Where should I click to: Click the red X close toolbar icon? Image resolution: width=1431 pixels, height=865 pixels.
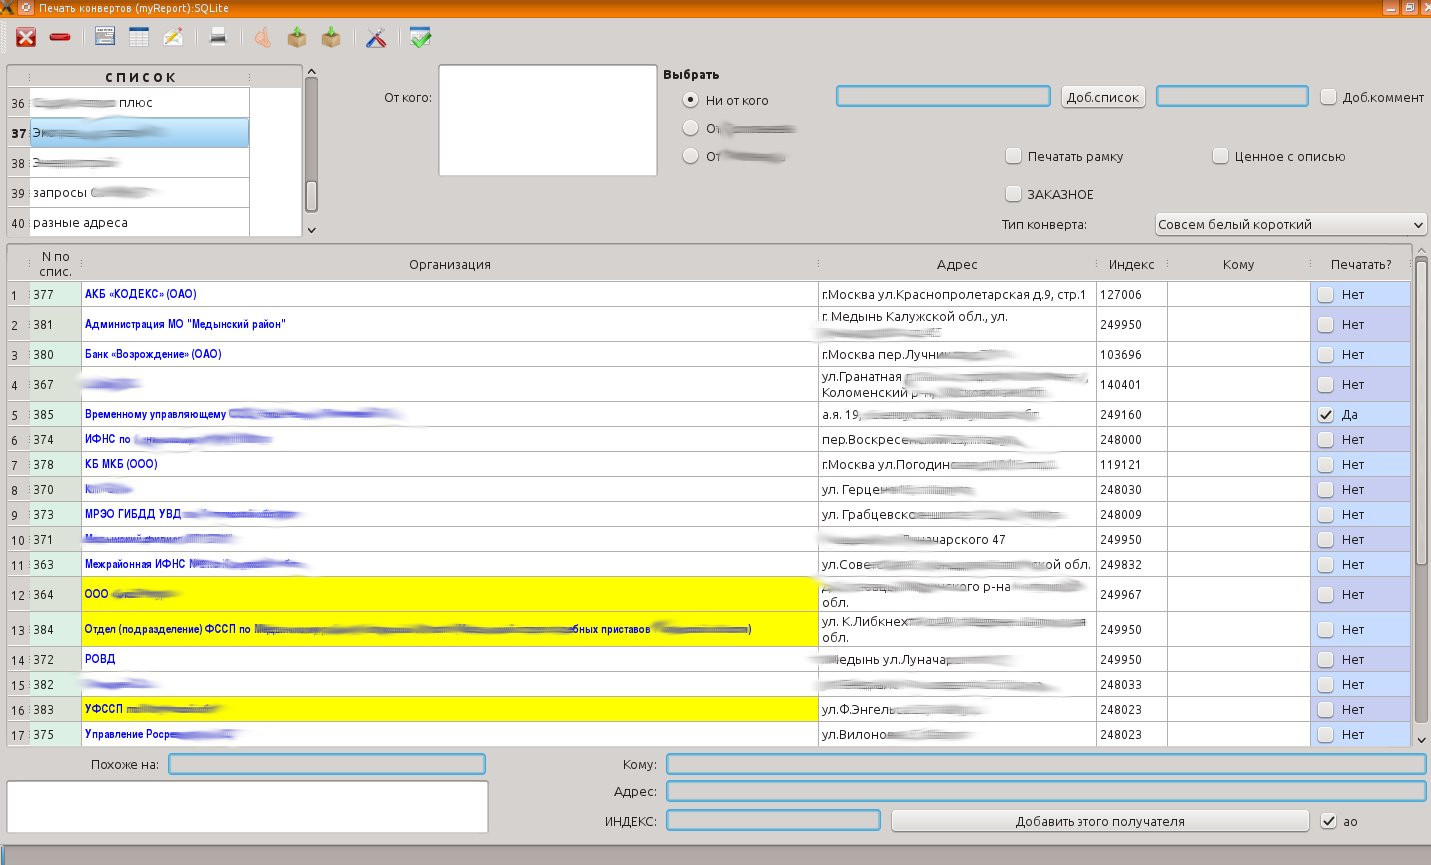pyautogui.click(x=26, y=38)
